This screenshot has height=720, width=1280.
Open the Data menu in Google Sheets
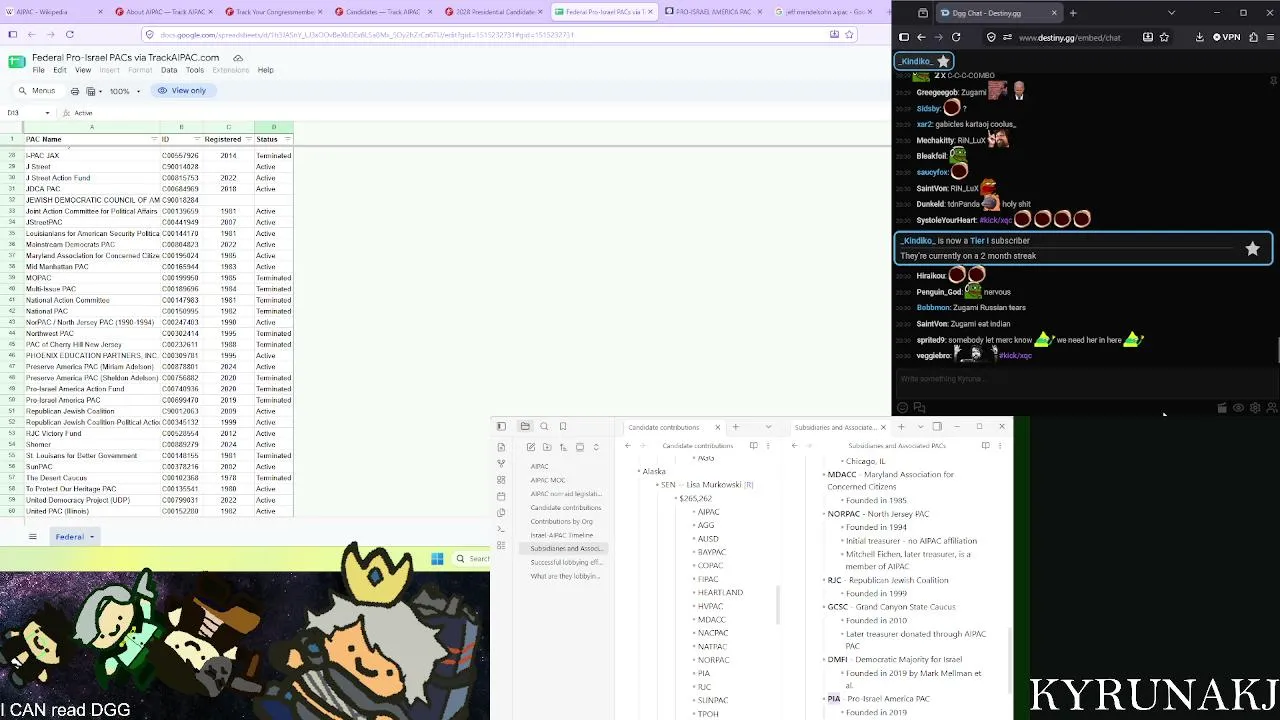pos(169,70)
